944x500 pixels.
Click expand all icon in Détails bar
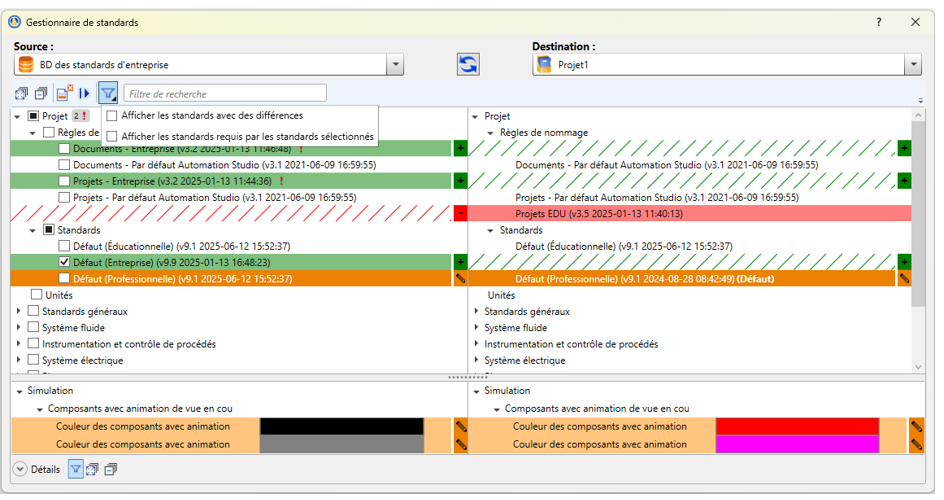tap(92, 469)
